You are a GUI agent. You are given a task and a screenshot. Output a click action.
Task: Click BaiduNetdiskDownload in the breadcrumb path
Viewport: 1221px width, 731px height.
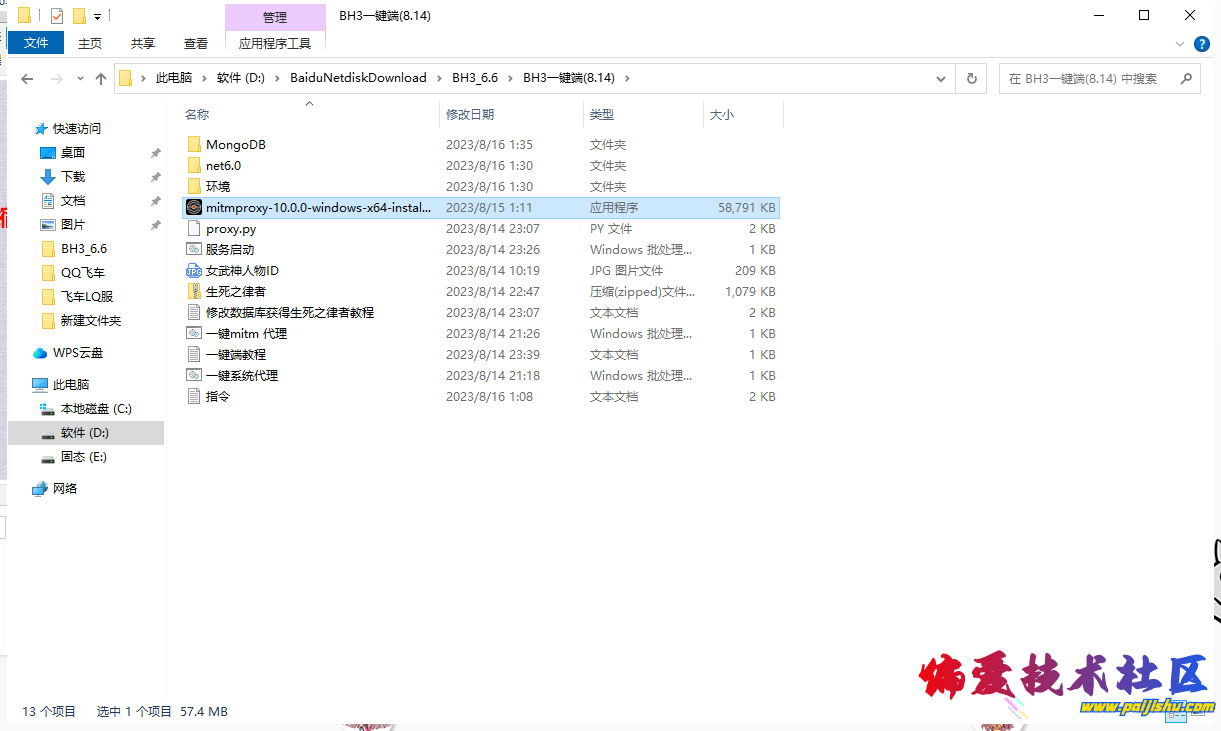click(358, 78)
